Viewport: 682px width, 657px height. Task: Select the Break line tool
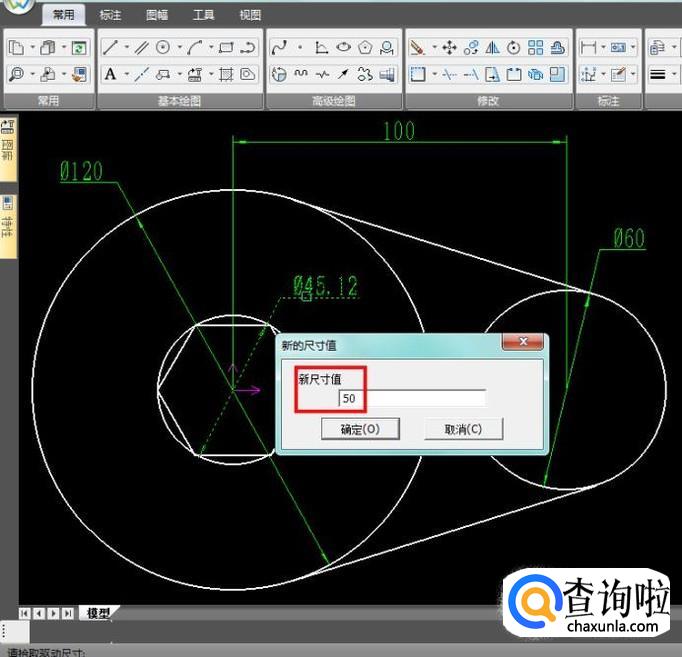[x=322, y=74]
